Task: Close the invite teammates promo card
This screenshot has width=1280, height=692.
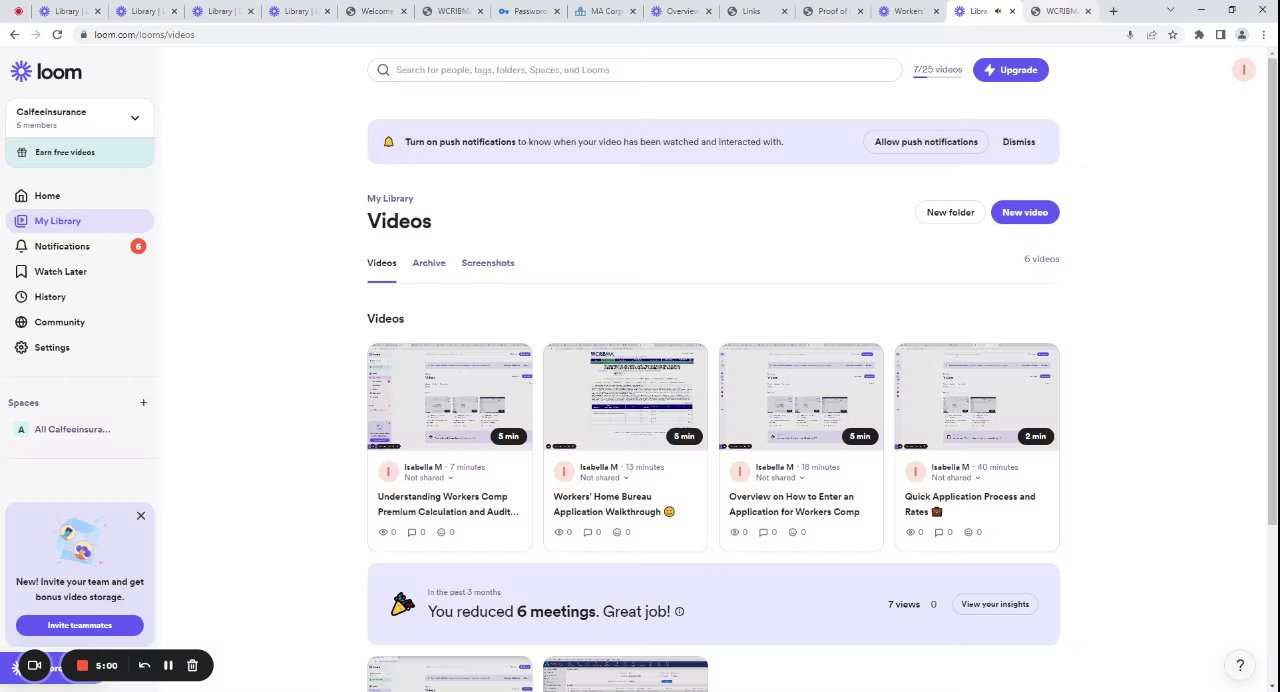Action: (x=141, y=516)
